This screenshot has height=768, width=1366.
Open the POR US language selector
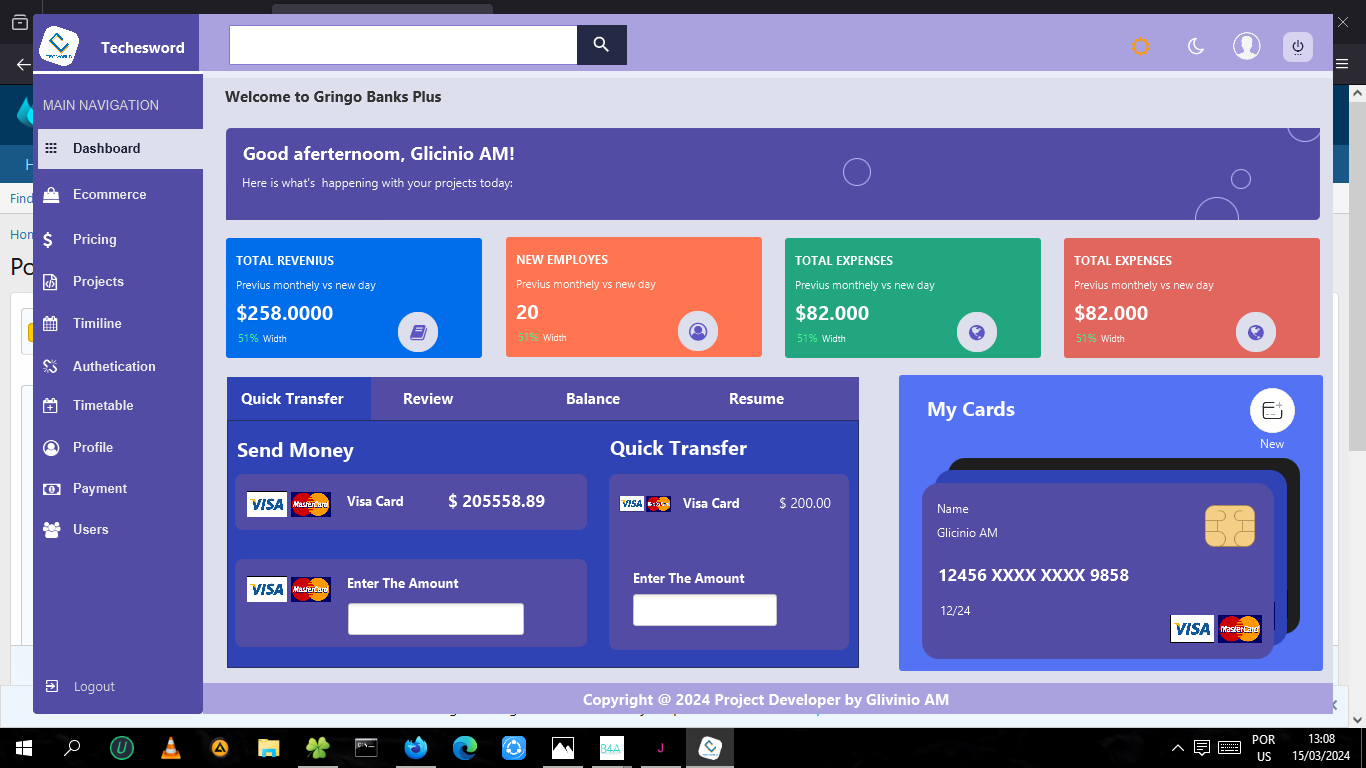coord(1264,748)
